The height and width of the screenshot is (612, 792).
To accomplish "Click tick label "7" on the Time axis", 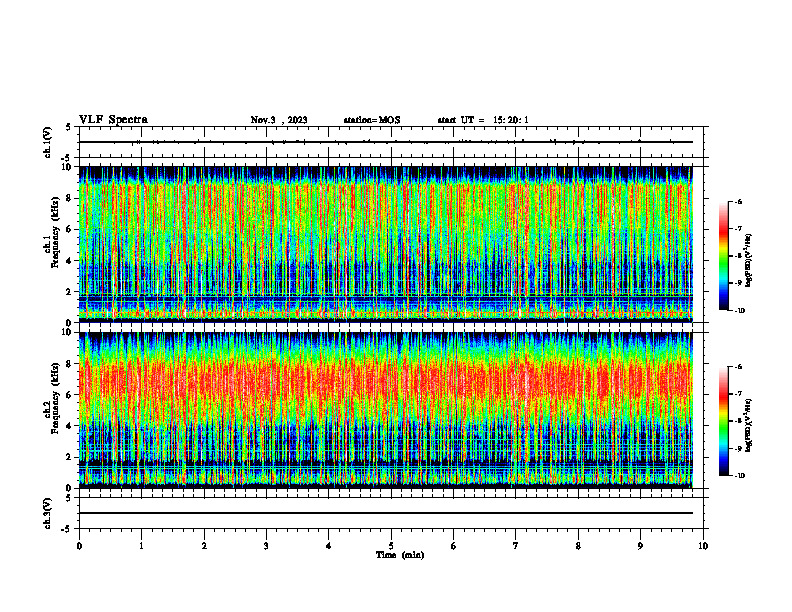I will tap(516, 546).
